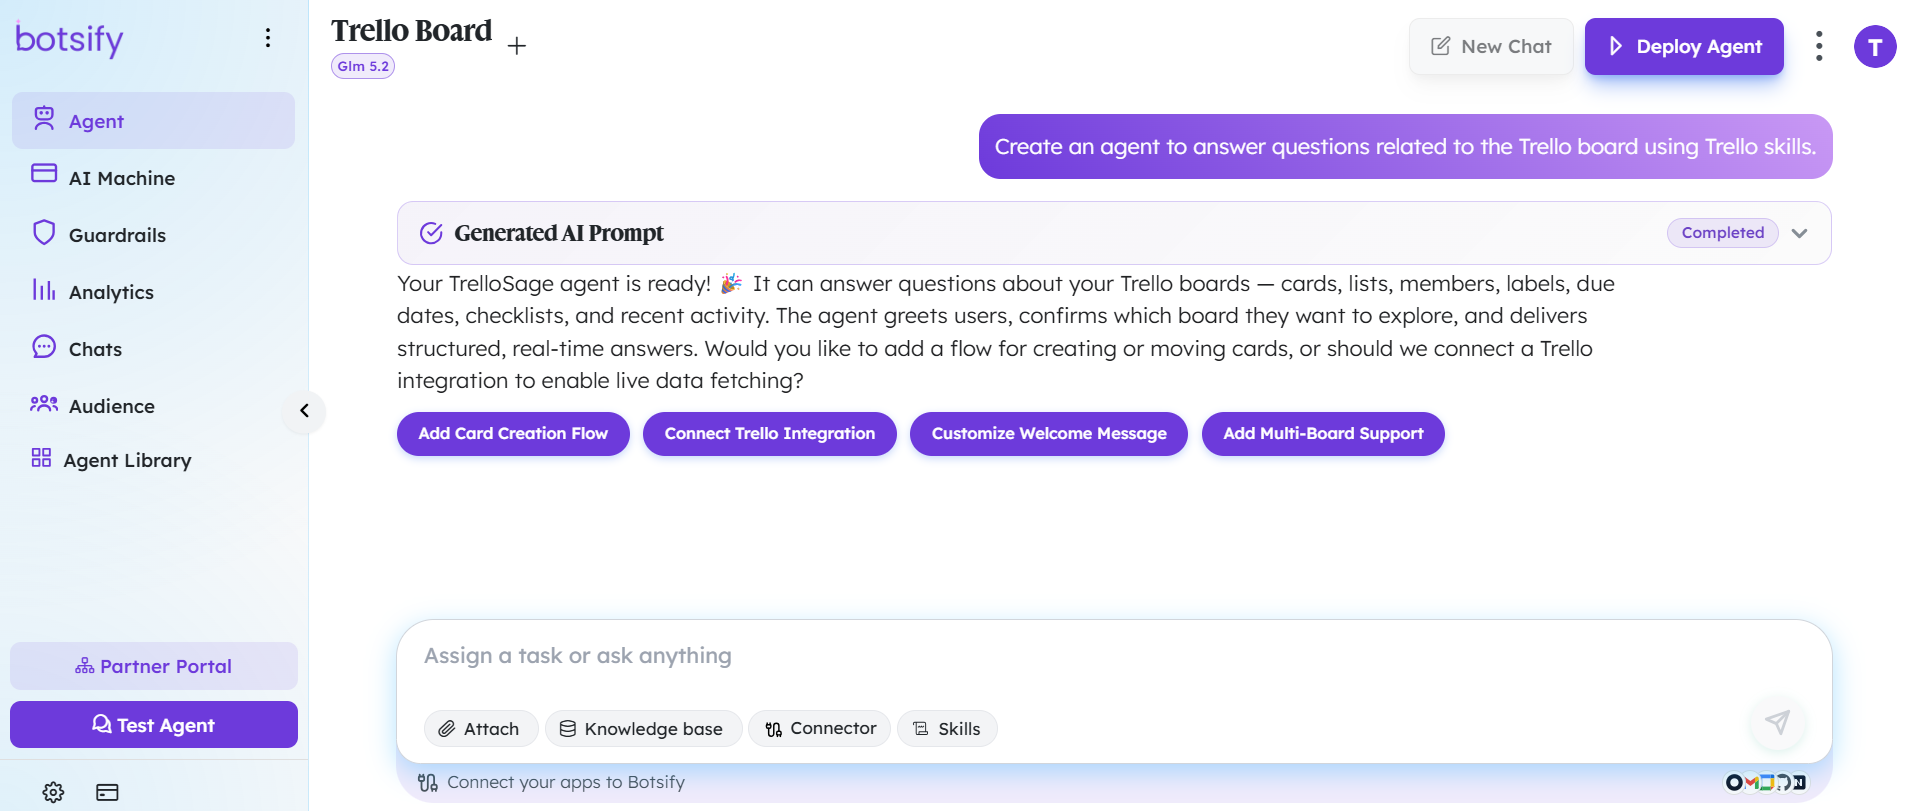Viewport: 1909px width, 811px height.
Task: Open the Knowledge base option
Action: 643,729
